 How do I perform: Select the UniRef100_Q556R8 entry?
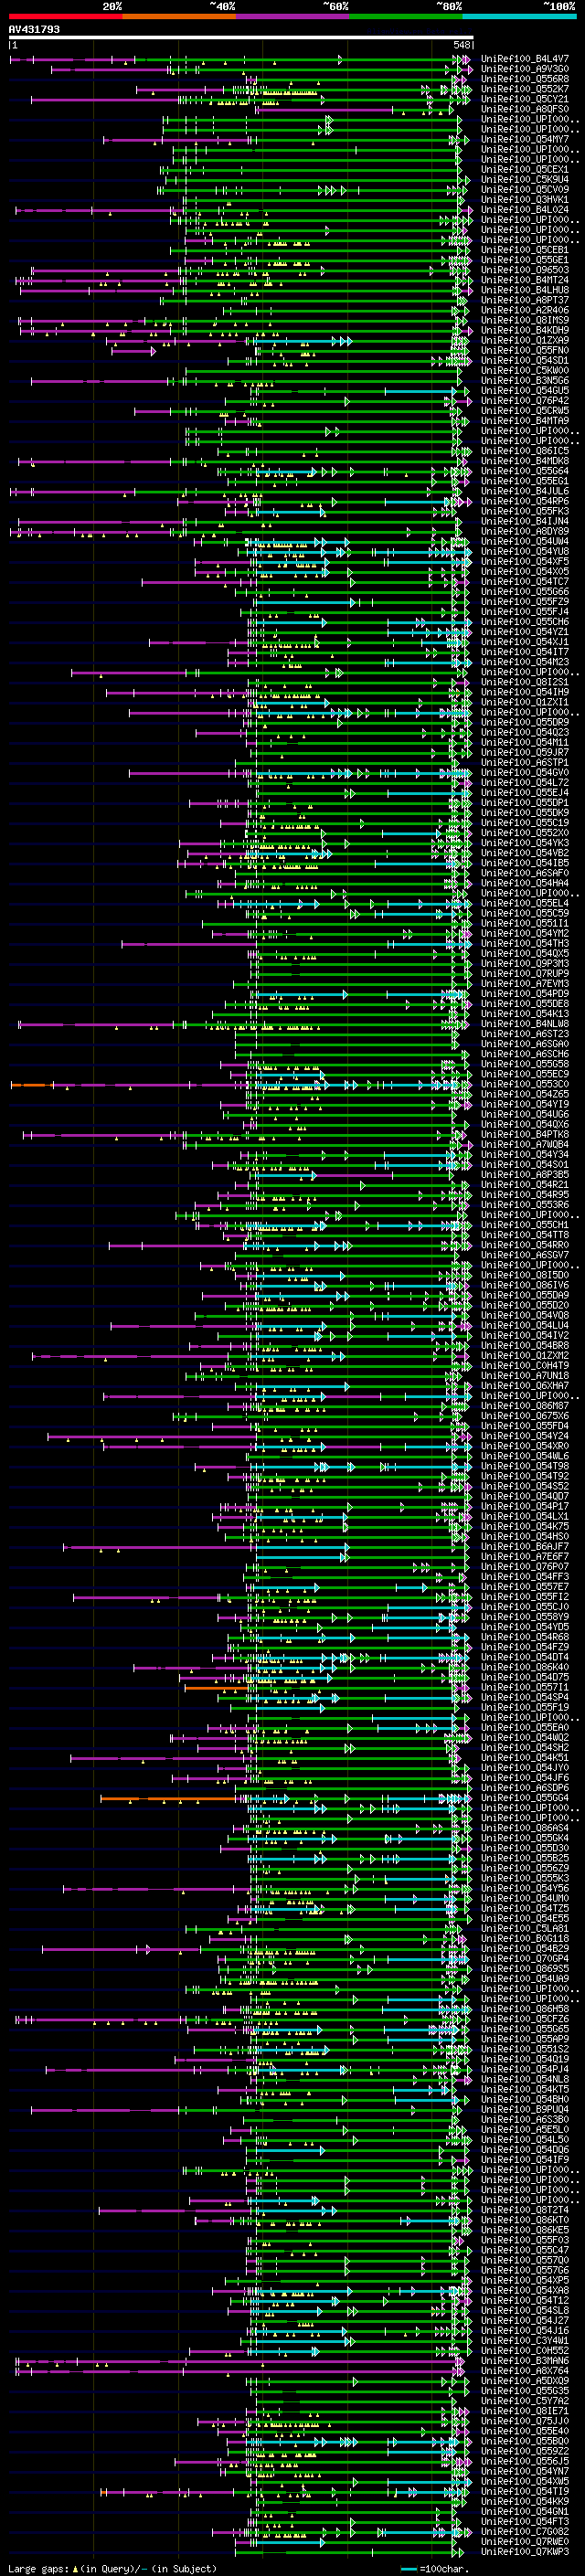525,79
